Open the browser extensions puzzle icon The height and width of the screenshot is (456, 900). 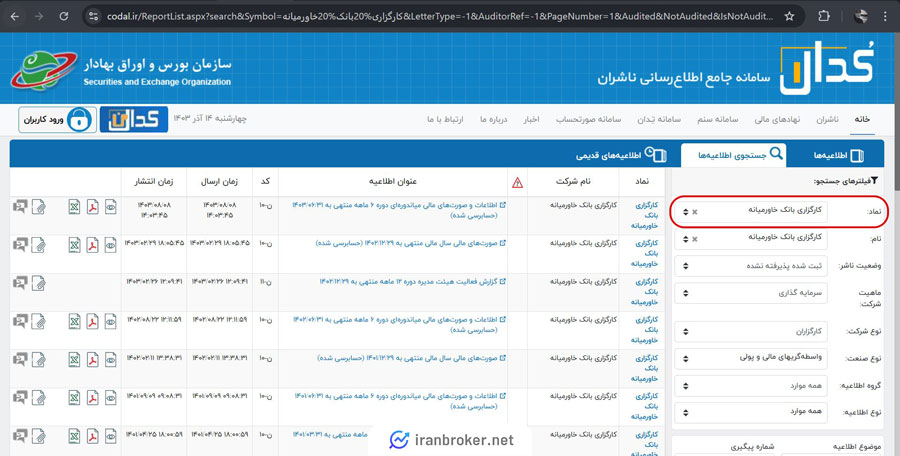(824, 16)
